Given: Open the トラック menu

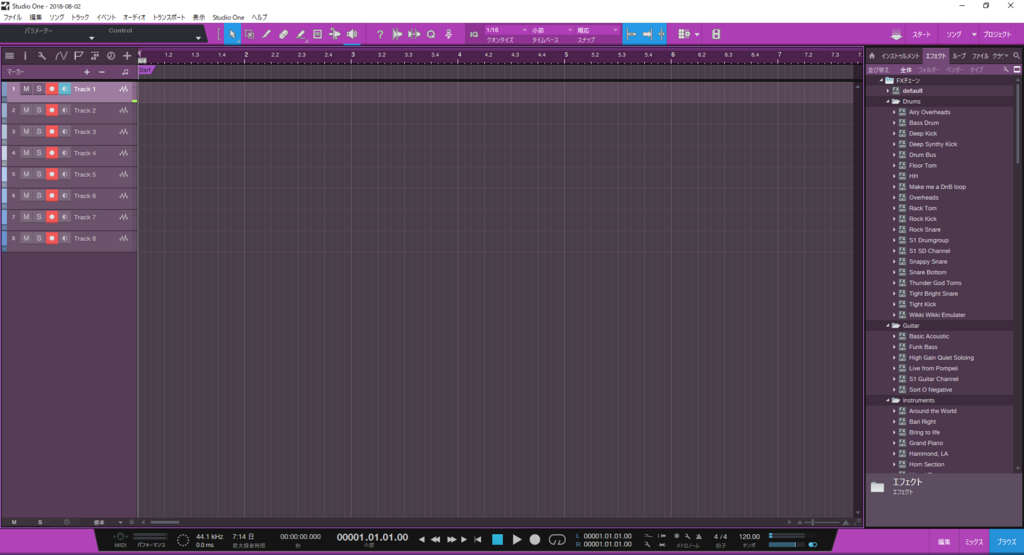Looking at the screenshot, I should point(80,18).
